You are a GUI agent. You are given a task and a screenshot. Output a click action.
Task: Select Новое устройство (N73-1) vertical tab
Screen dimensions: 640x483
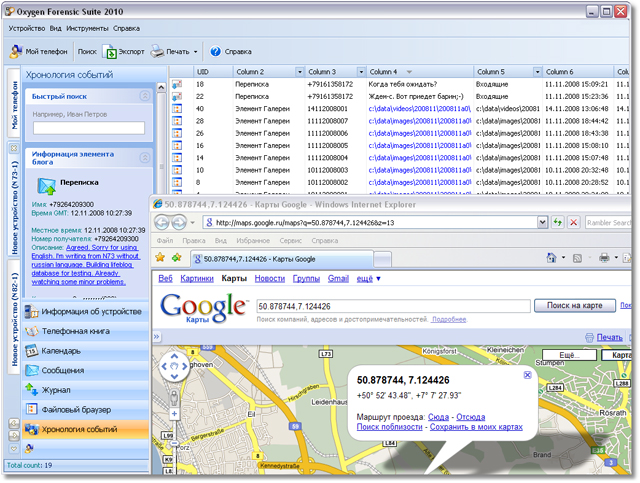pos(14,207)
